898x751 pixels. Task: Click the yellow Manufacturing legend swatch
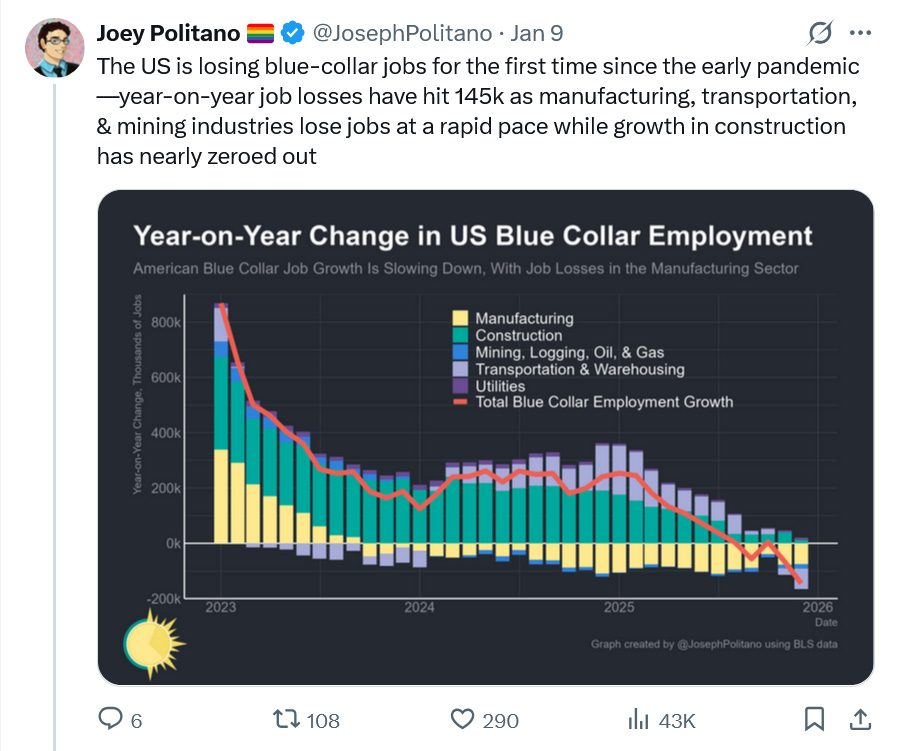[461, 319]
